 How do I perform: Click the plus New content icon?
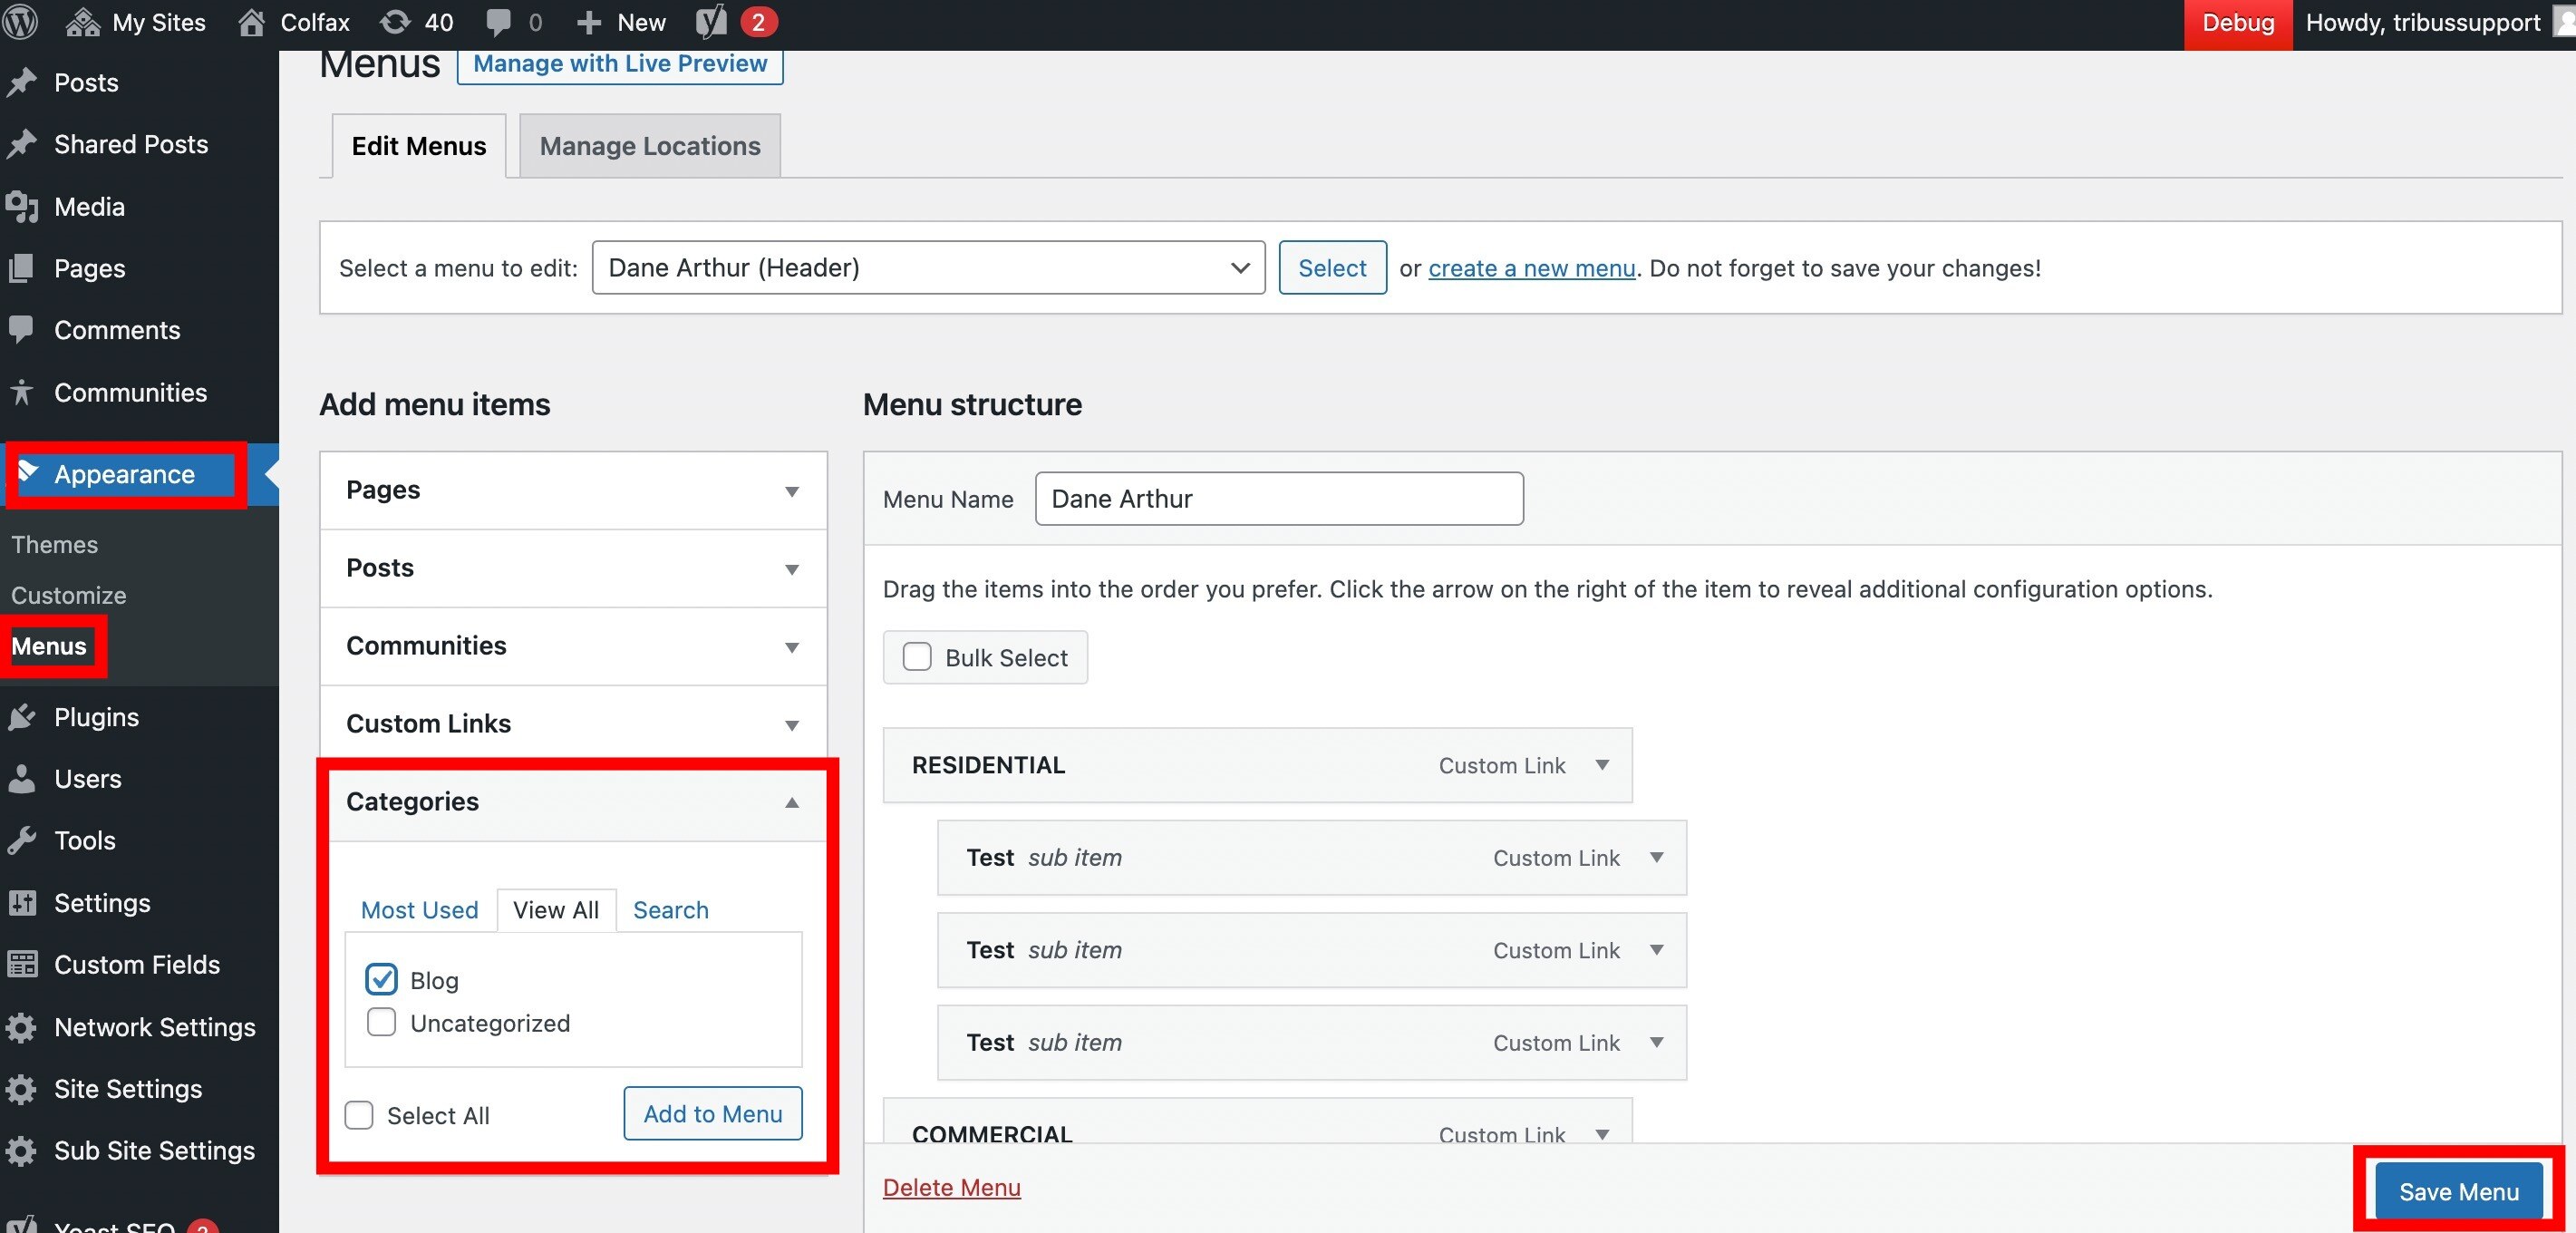[x=590, y=22]
